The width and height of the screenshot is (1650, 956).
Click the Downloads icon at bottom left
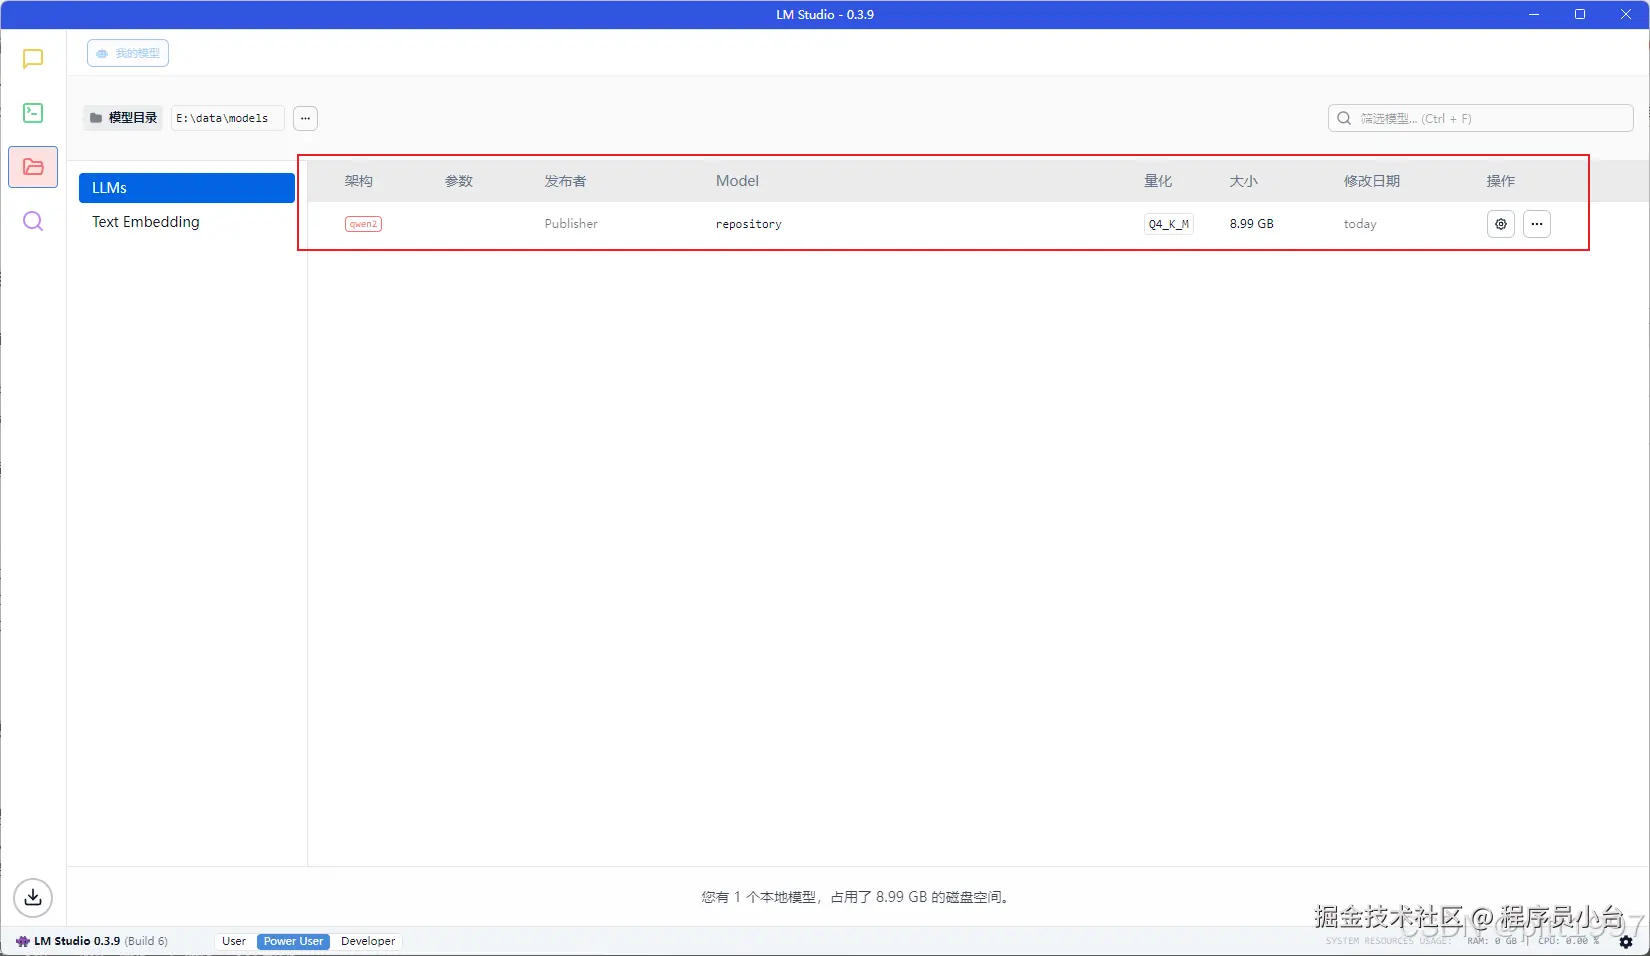click(x=32, y=897)
